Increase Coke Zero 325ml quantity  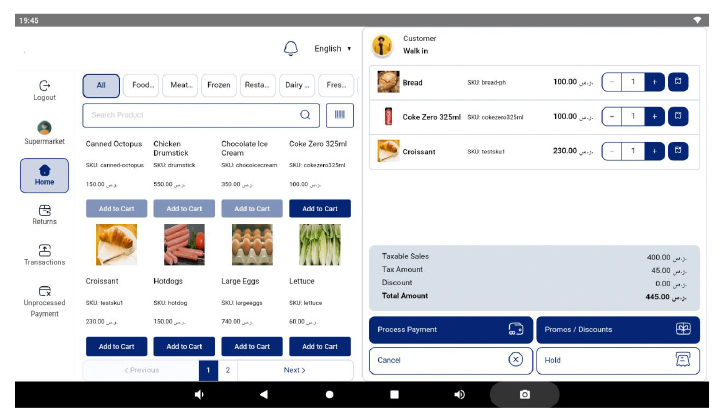coord(654,117)
